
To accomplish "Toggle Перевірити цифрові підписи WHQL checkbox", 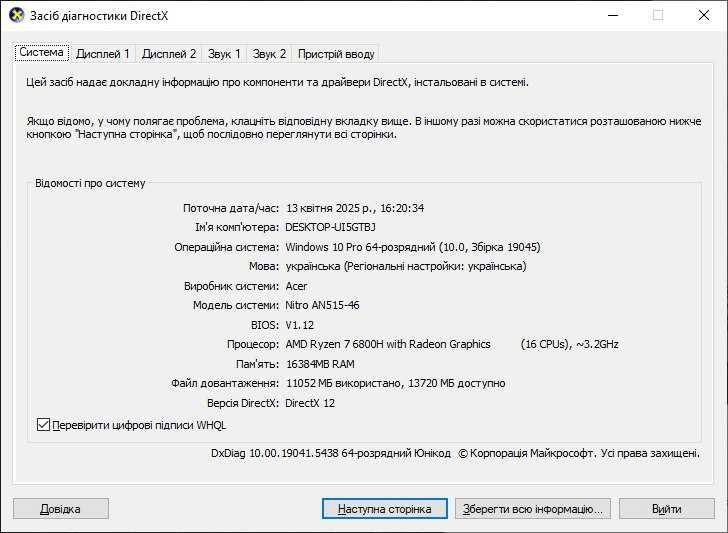I will click(x=43, y=424).
